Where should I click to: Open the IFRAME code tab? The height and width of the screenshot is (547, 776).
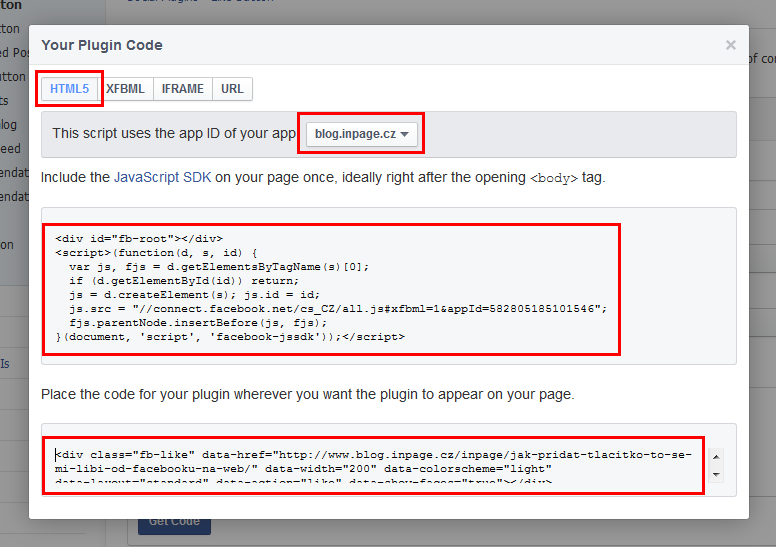(182, 89)
